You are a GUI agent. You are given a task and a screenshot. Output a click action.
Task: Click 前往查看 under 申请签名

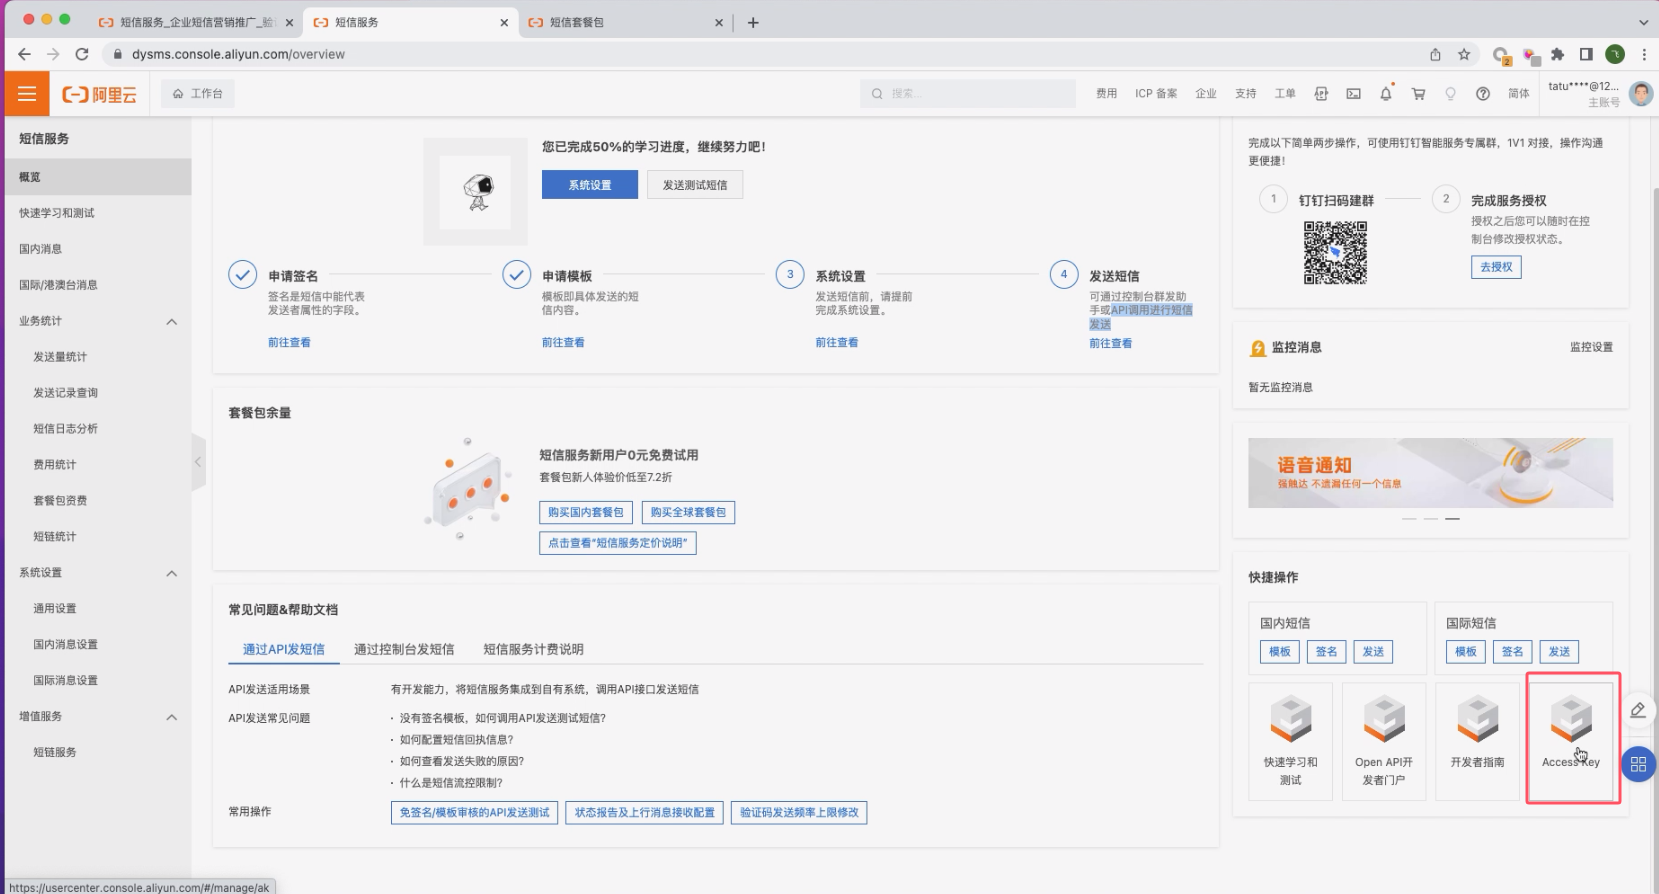click(x=289, y=342)
